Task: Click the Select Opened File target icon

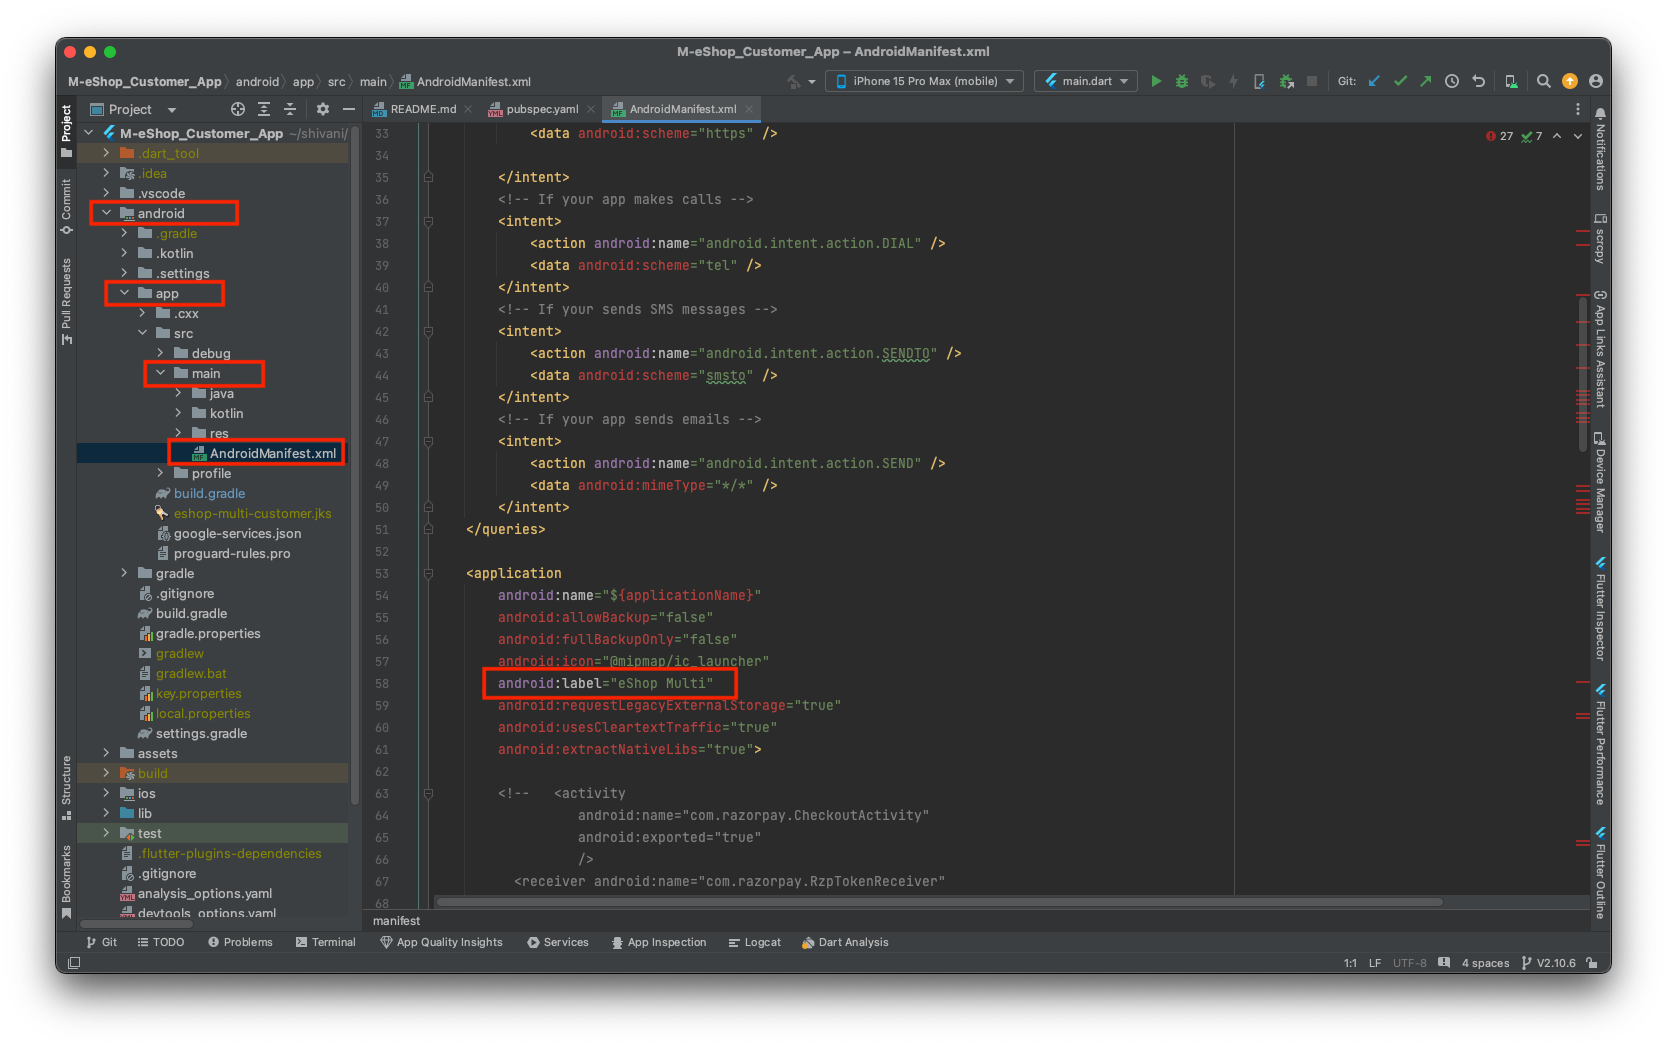Action: click(238, 109)
